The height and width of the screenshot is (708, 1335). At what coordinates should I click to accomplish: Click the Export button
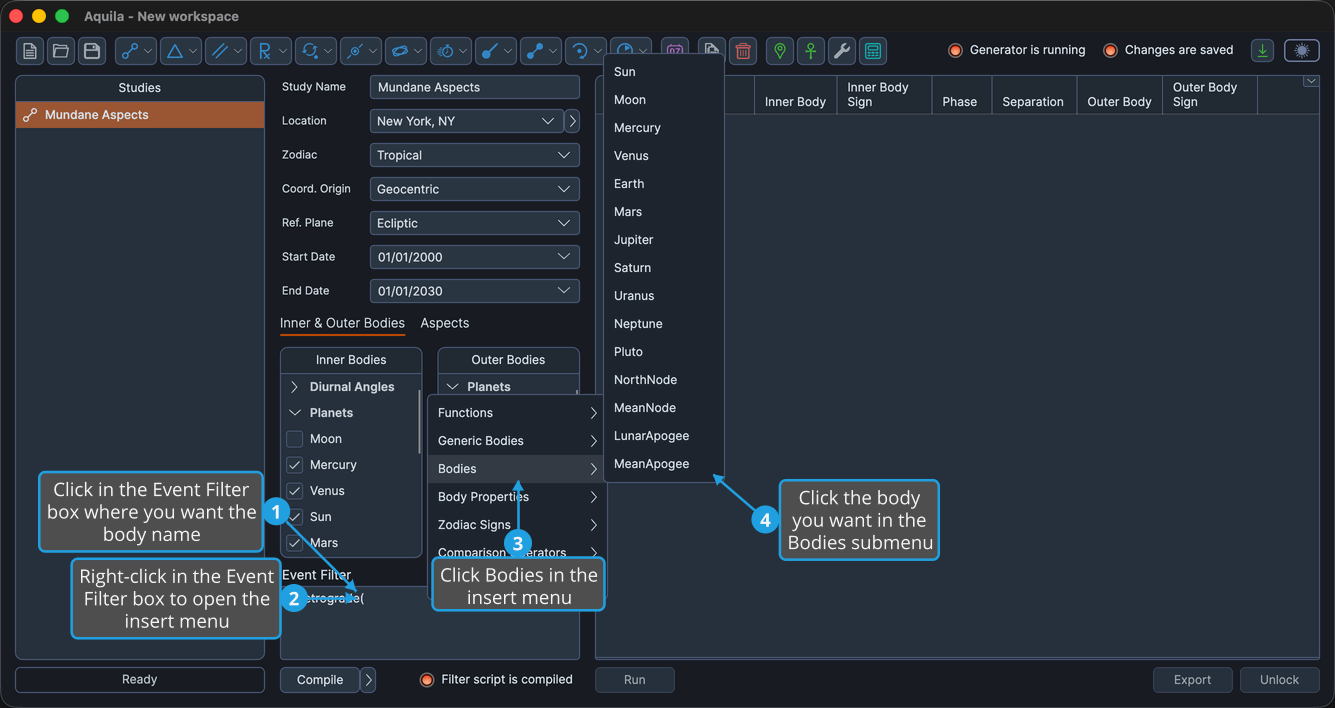click(x=1193, y=680)
